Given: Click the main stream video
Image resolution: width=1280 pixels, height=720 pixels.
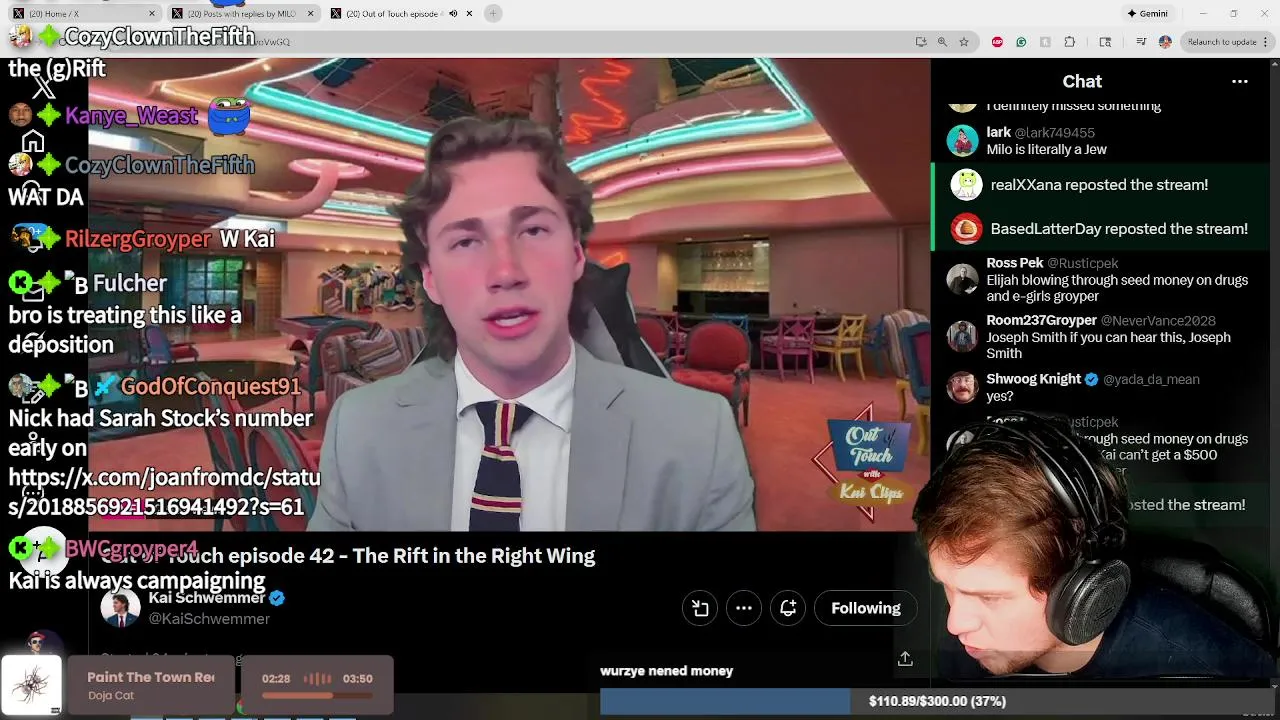Looking at the screenshot, I should pos(509,294).
